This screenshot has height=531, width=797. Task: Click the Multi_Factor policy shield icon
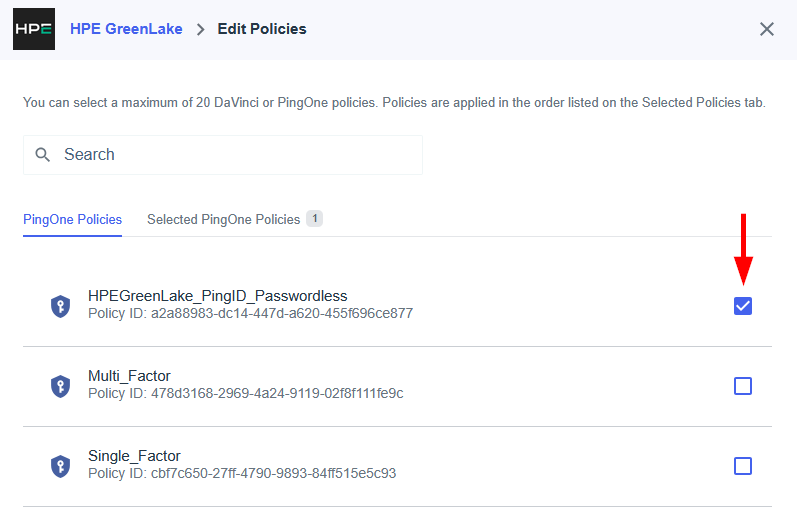click(x=61, y=386)
